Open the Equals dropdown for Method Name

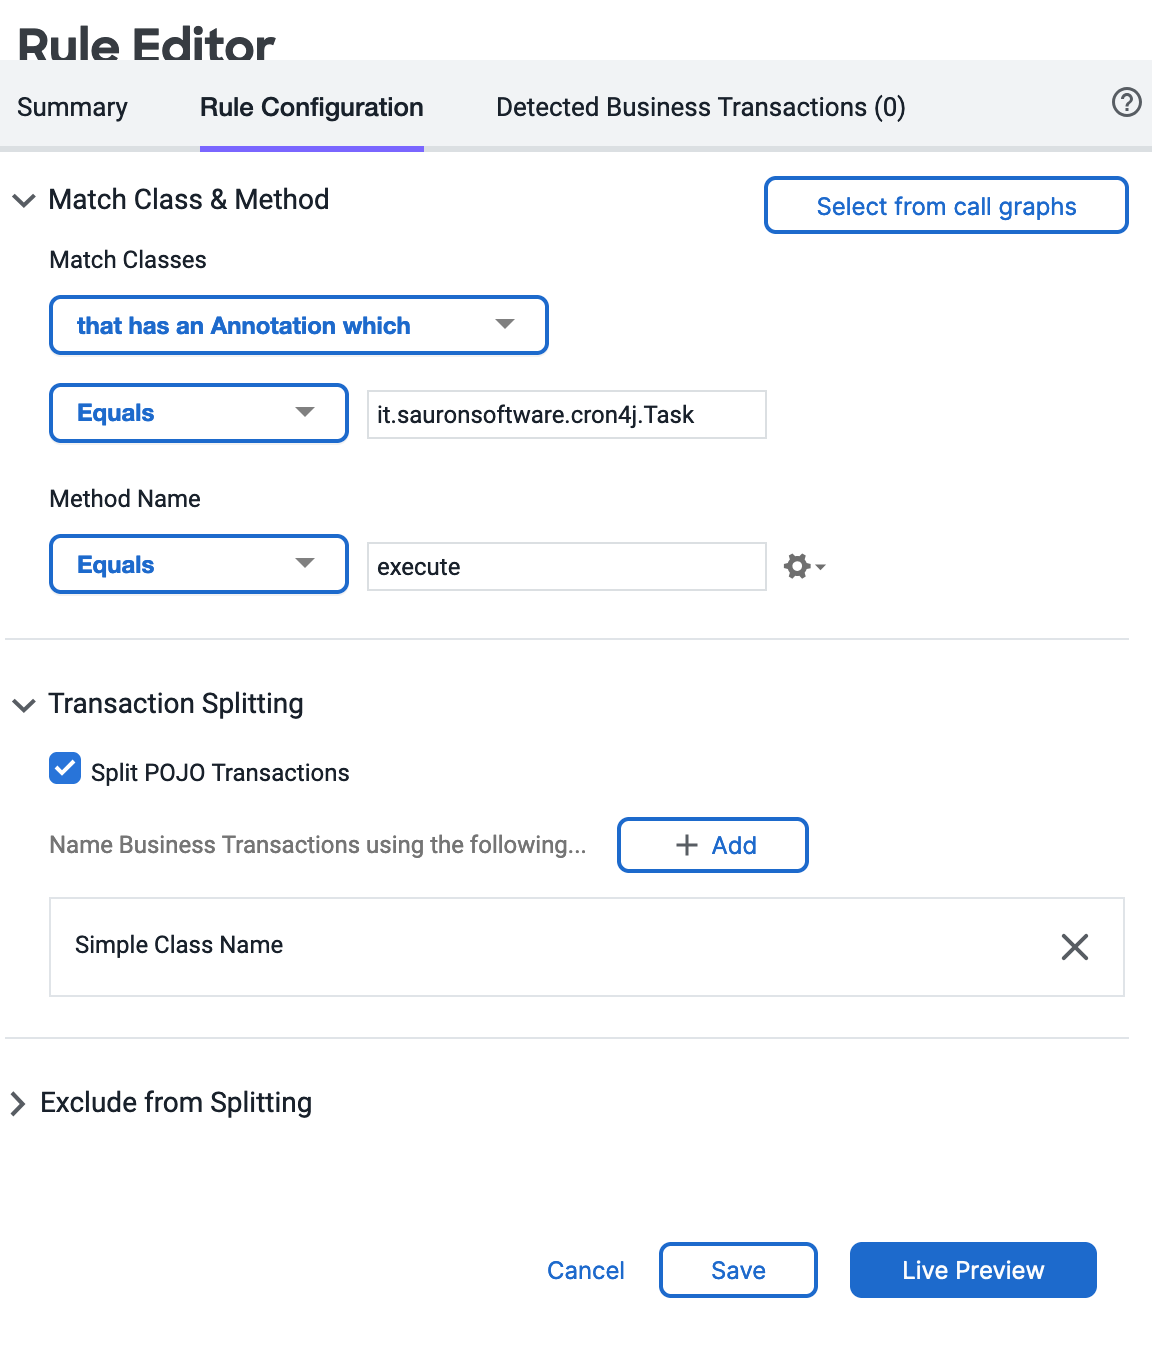(199, 564)
